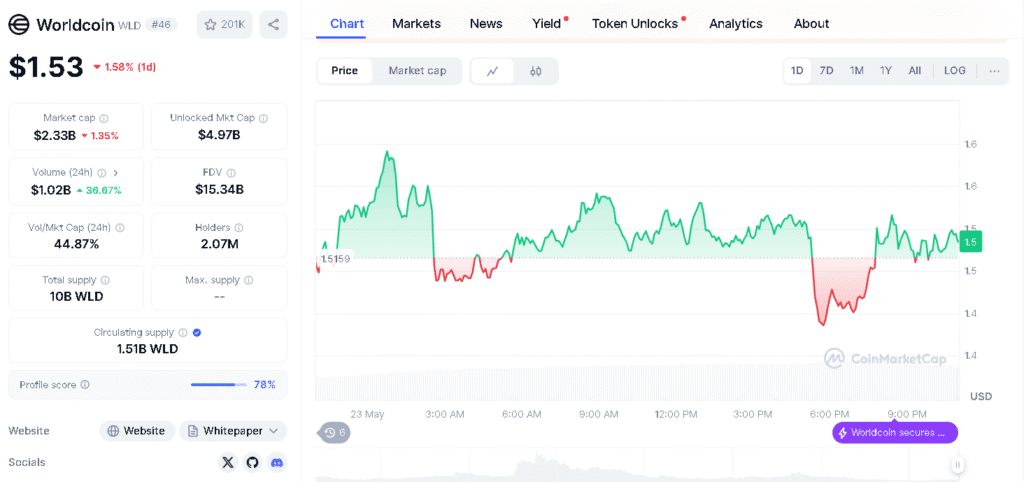The width and height of the screenshot is (1024, 482).
Task: Open the Token Unlocks tab
Action: (x=635, y=24)
